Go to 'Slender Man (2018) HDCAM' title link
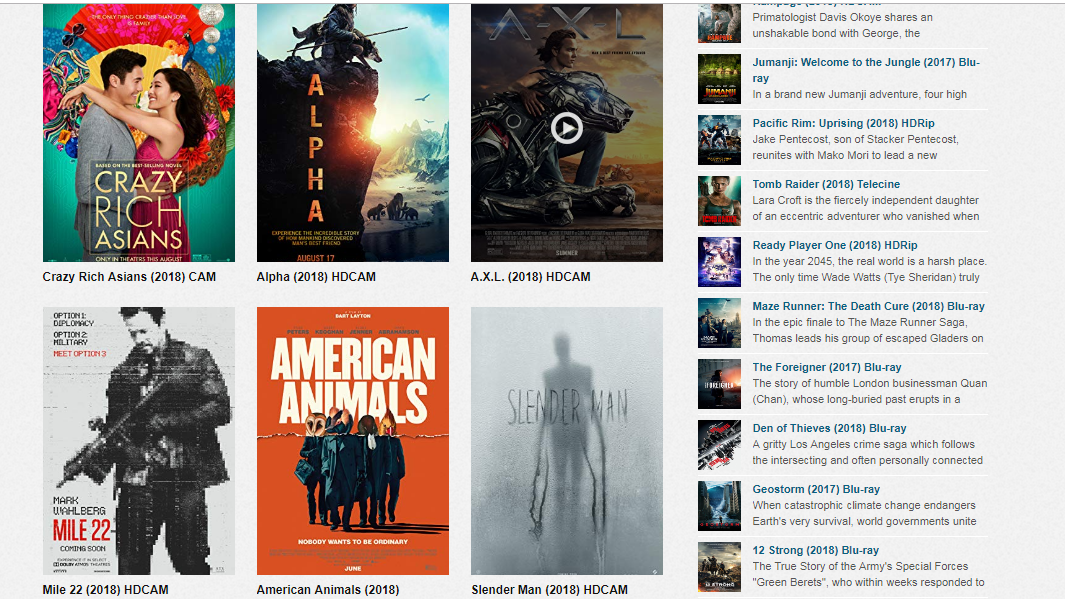This screenshot has width=1065, height=599. (x=549, y=589)
